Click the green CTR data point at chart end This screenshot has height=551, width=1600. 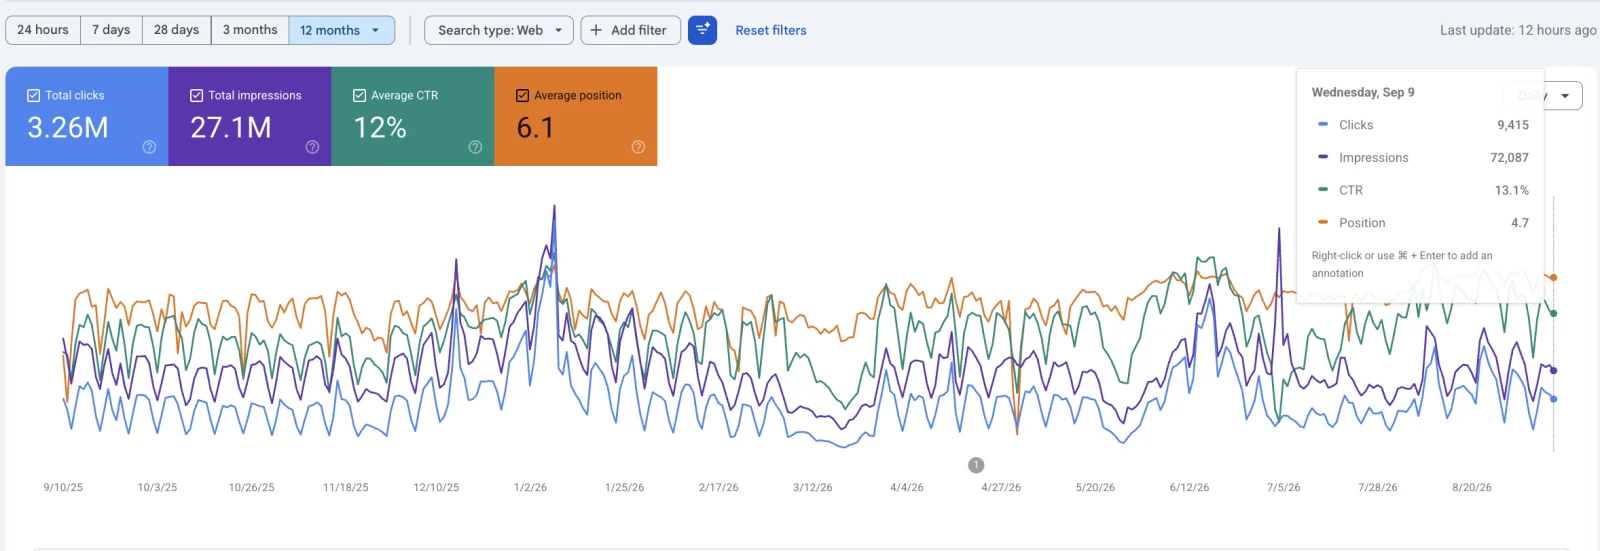(1553, 313)
